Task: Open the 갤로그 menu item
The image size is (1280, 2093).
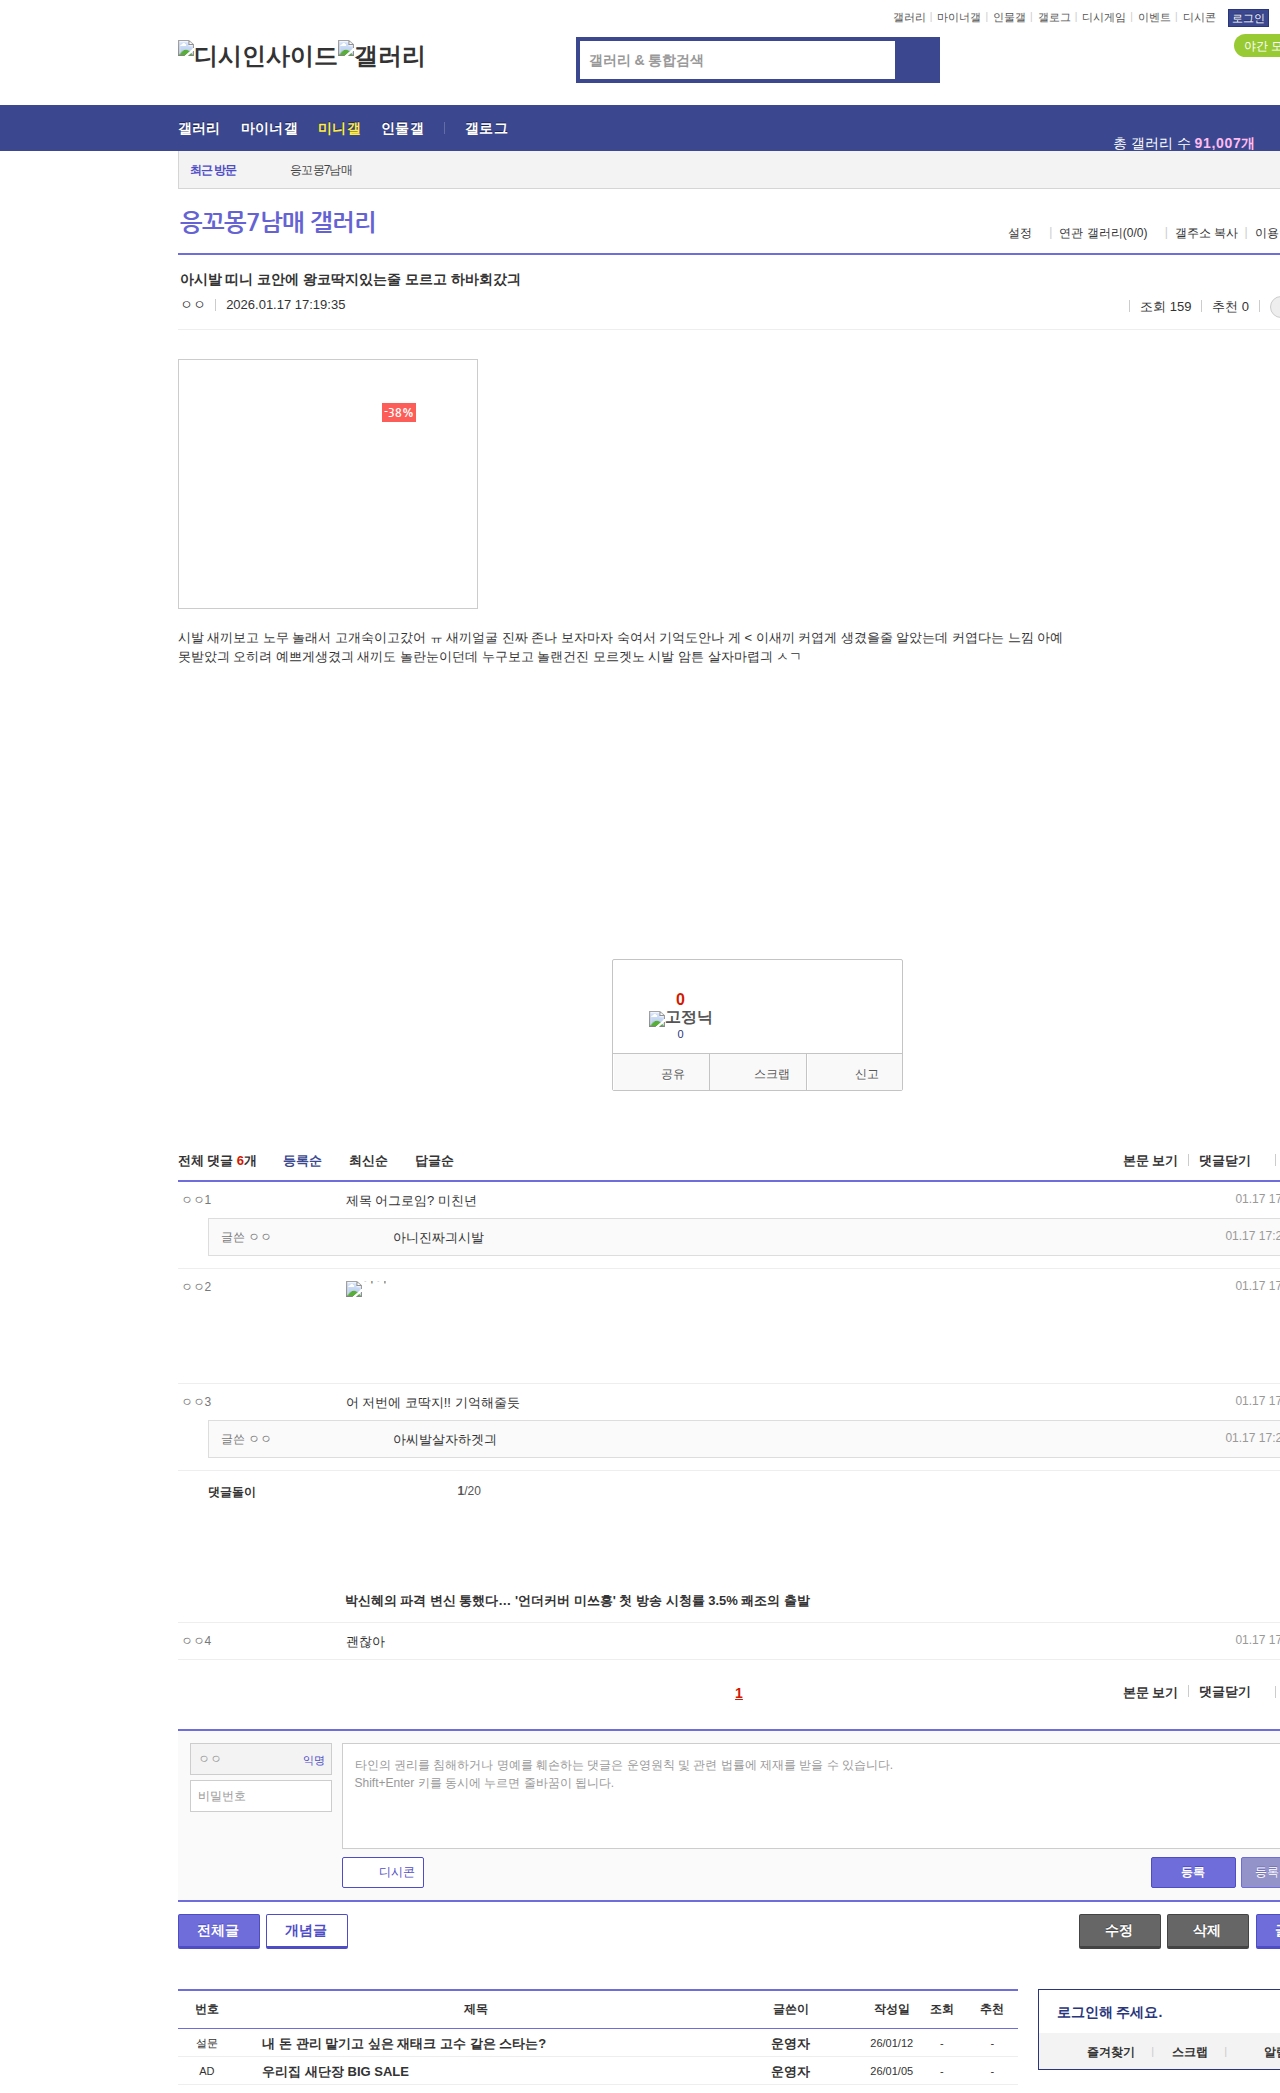Action: (x=486, y=129)
